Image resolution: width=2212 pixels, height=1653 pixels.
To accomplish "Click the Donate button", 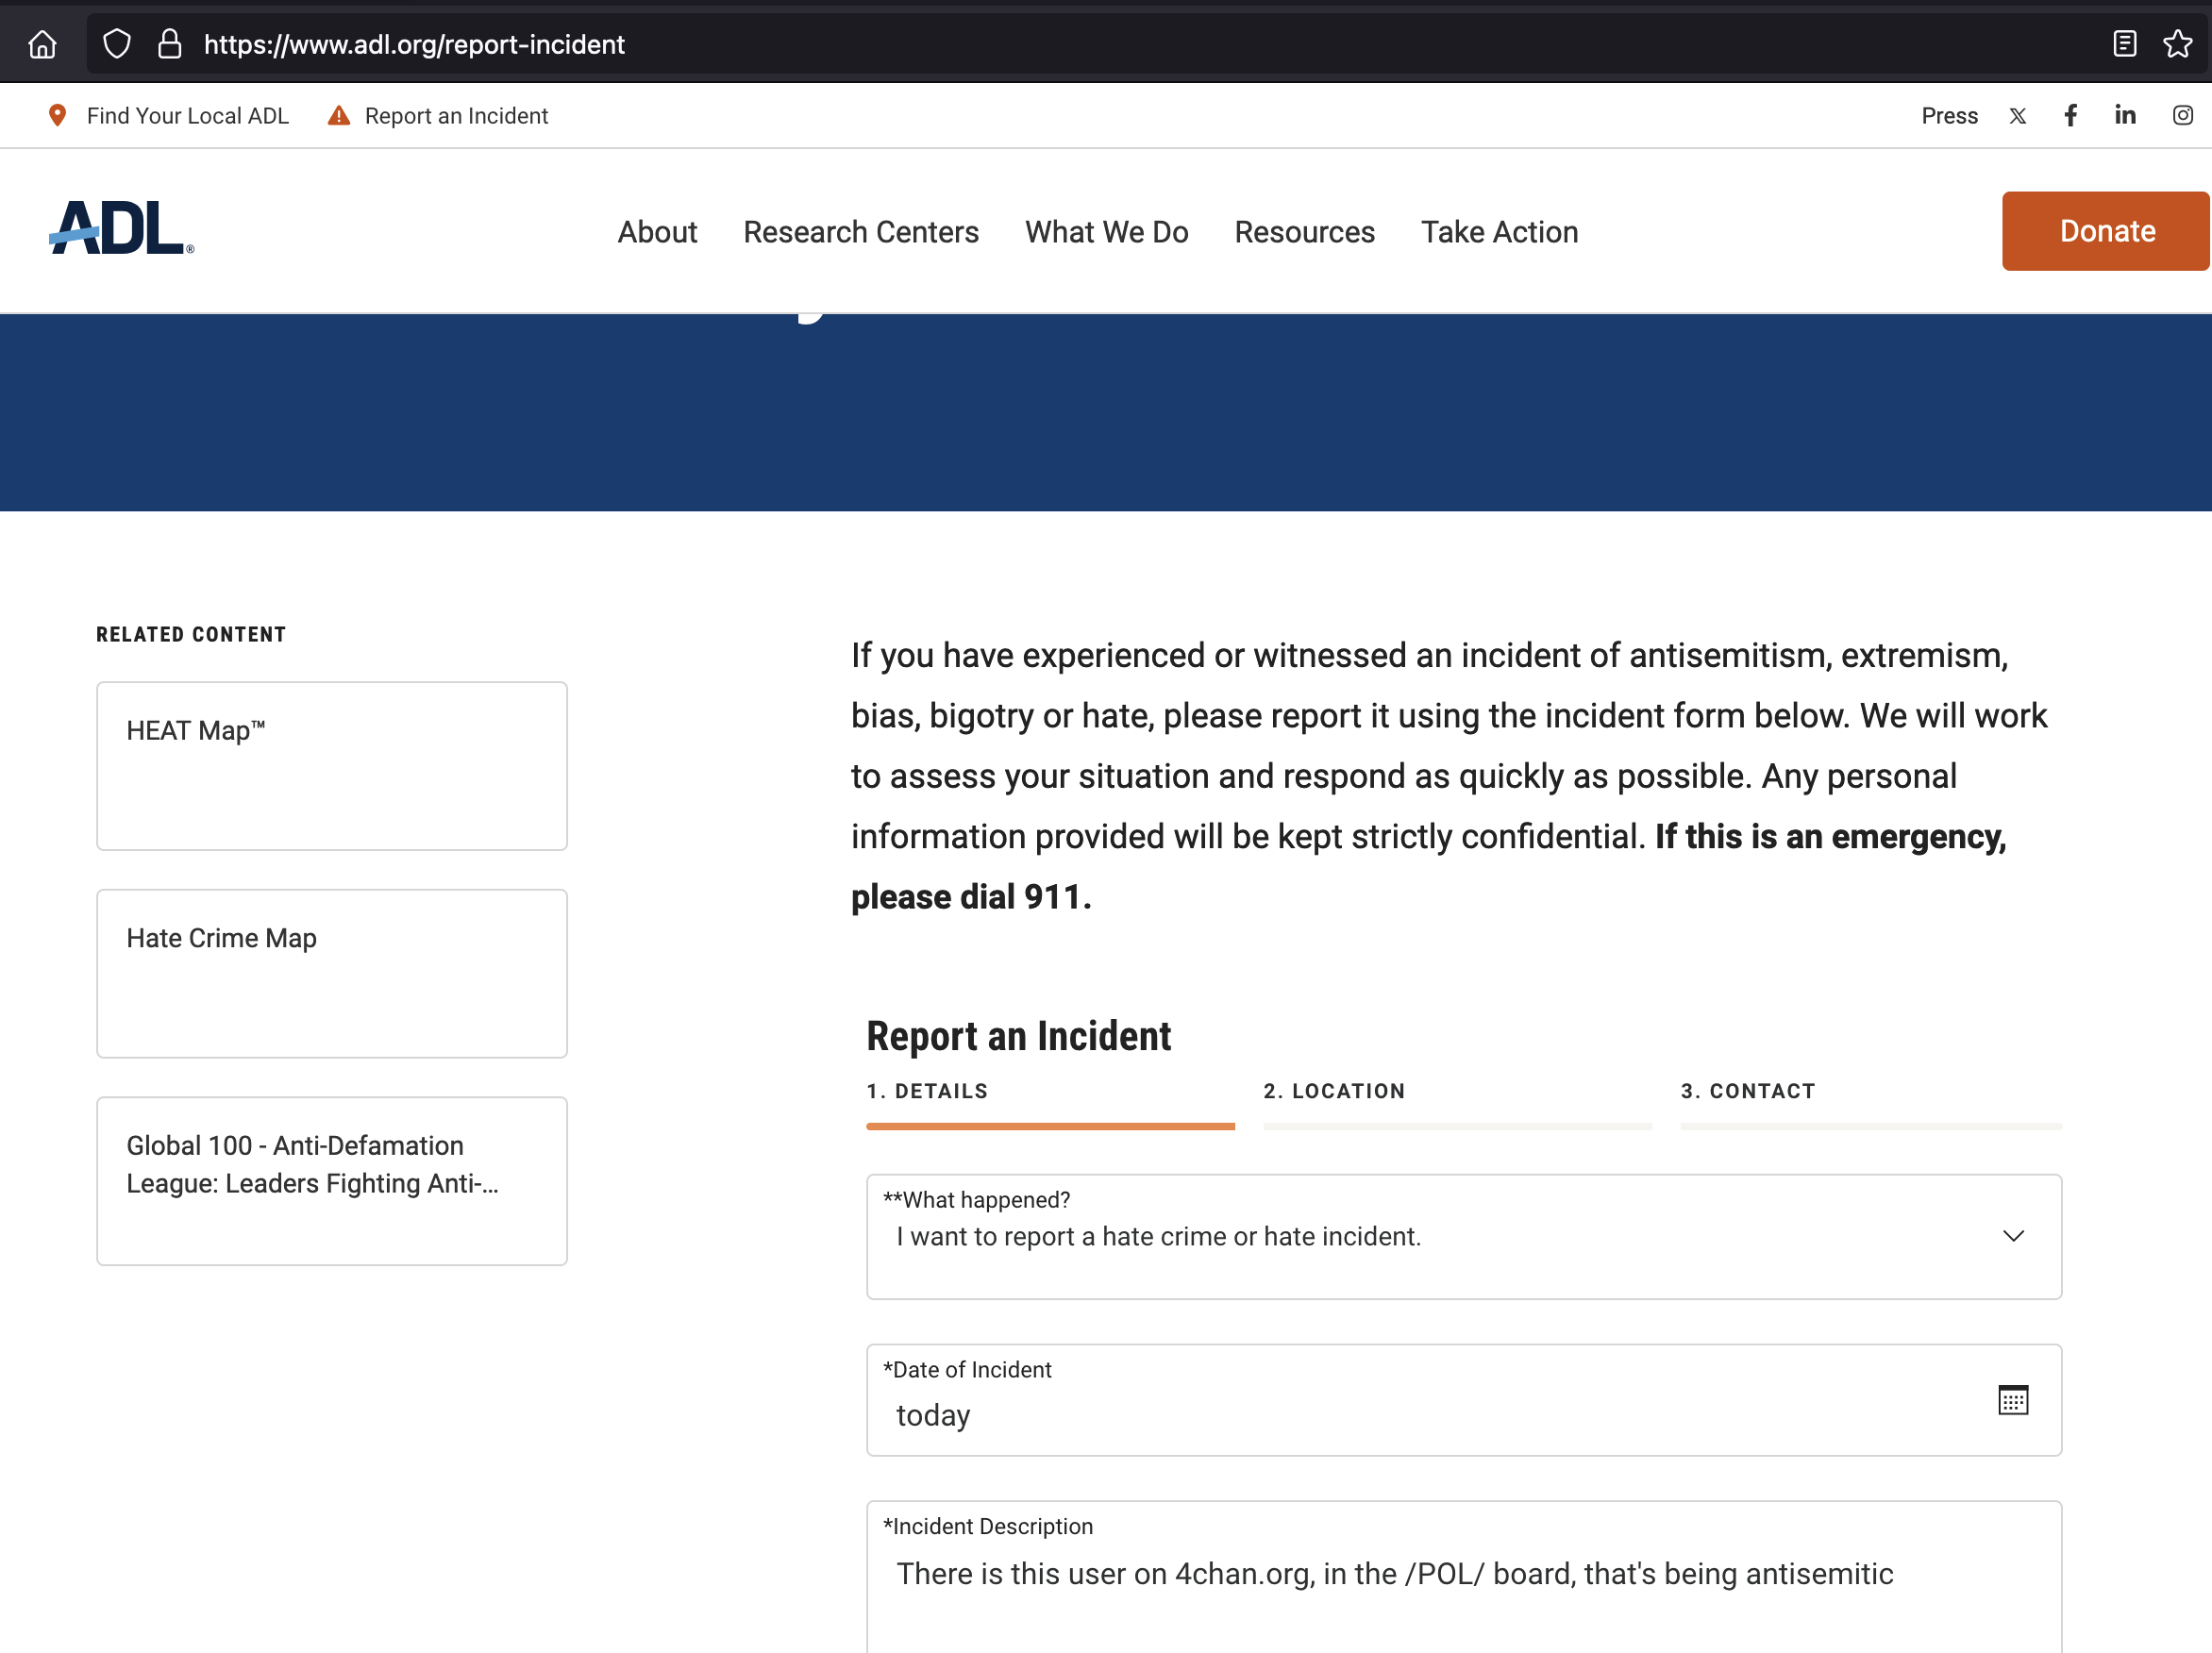I will tap(2106, 231).
